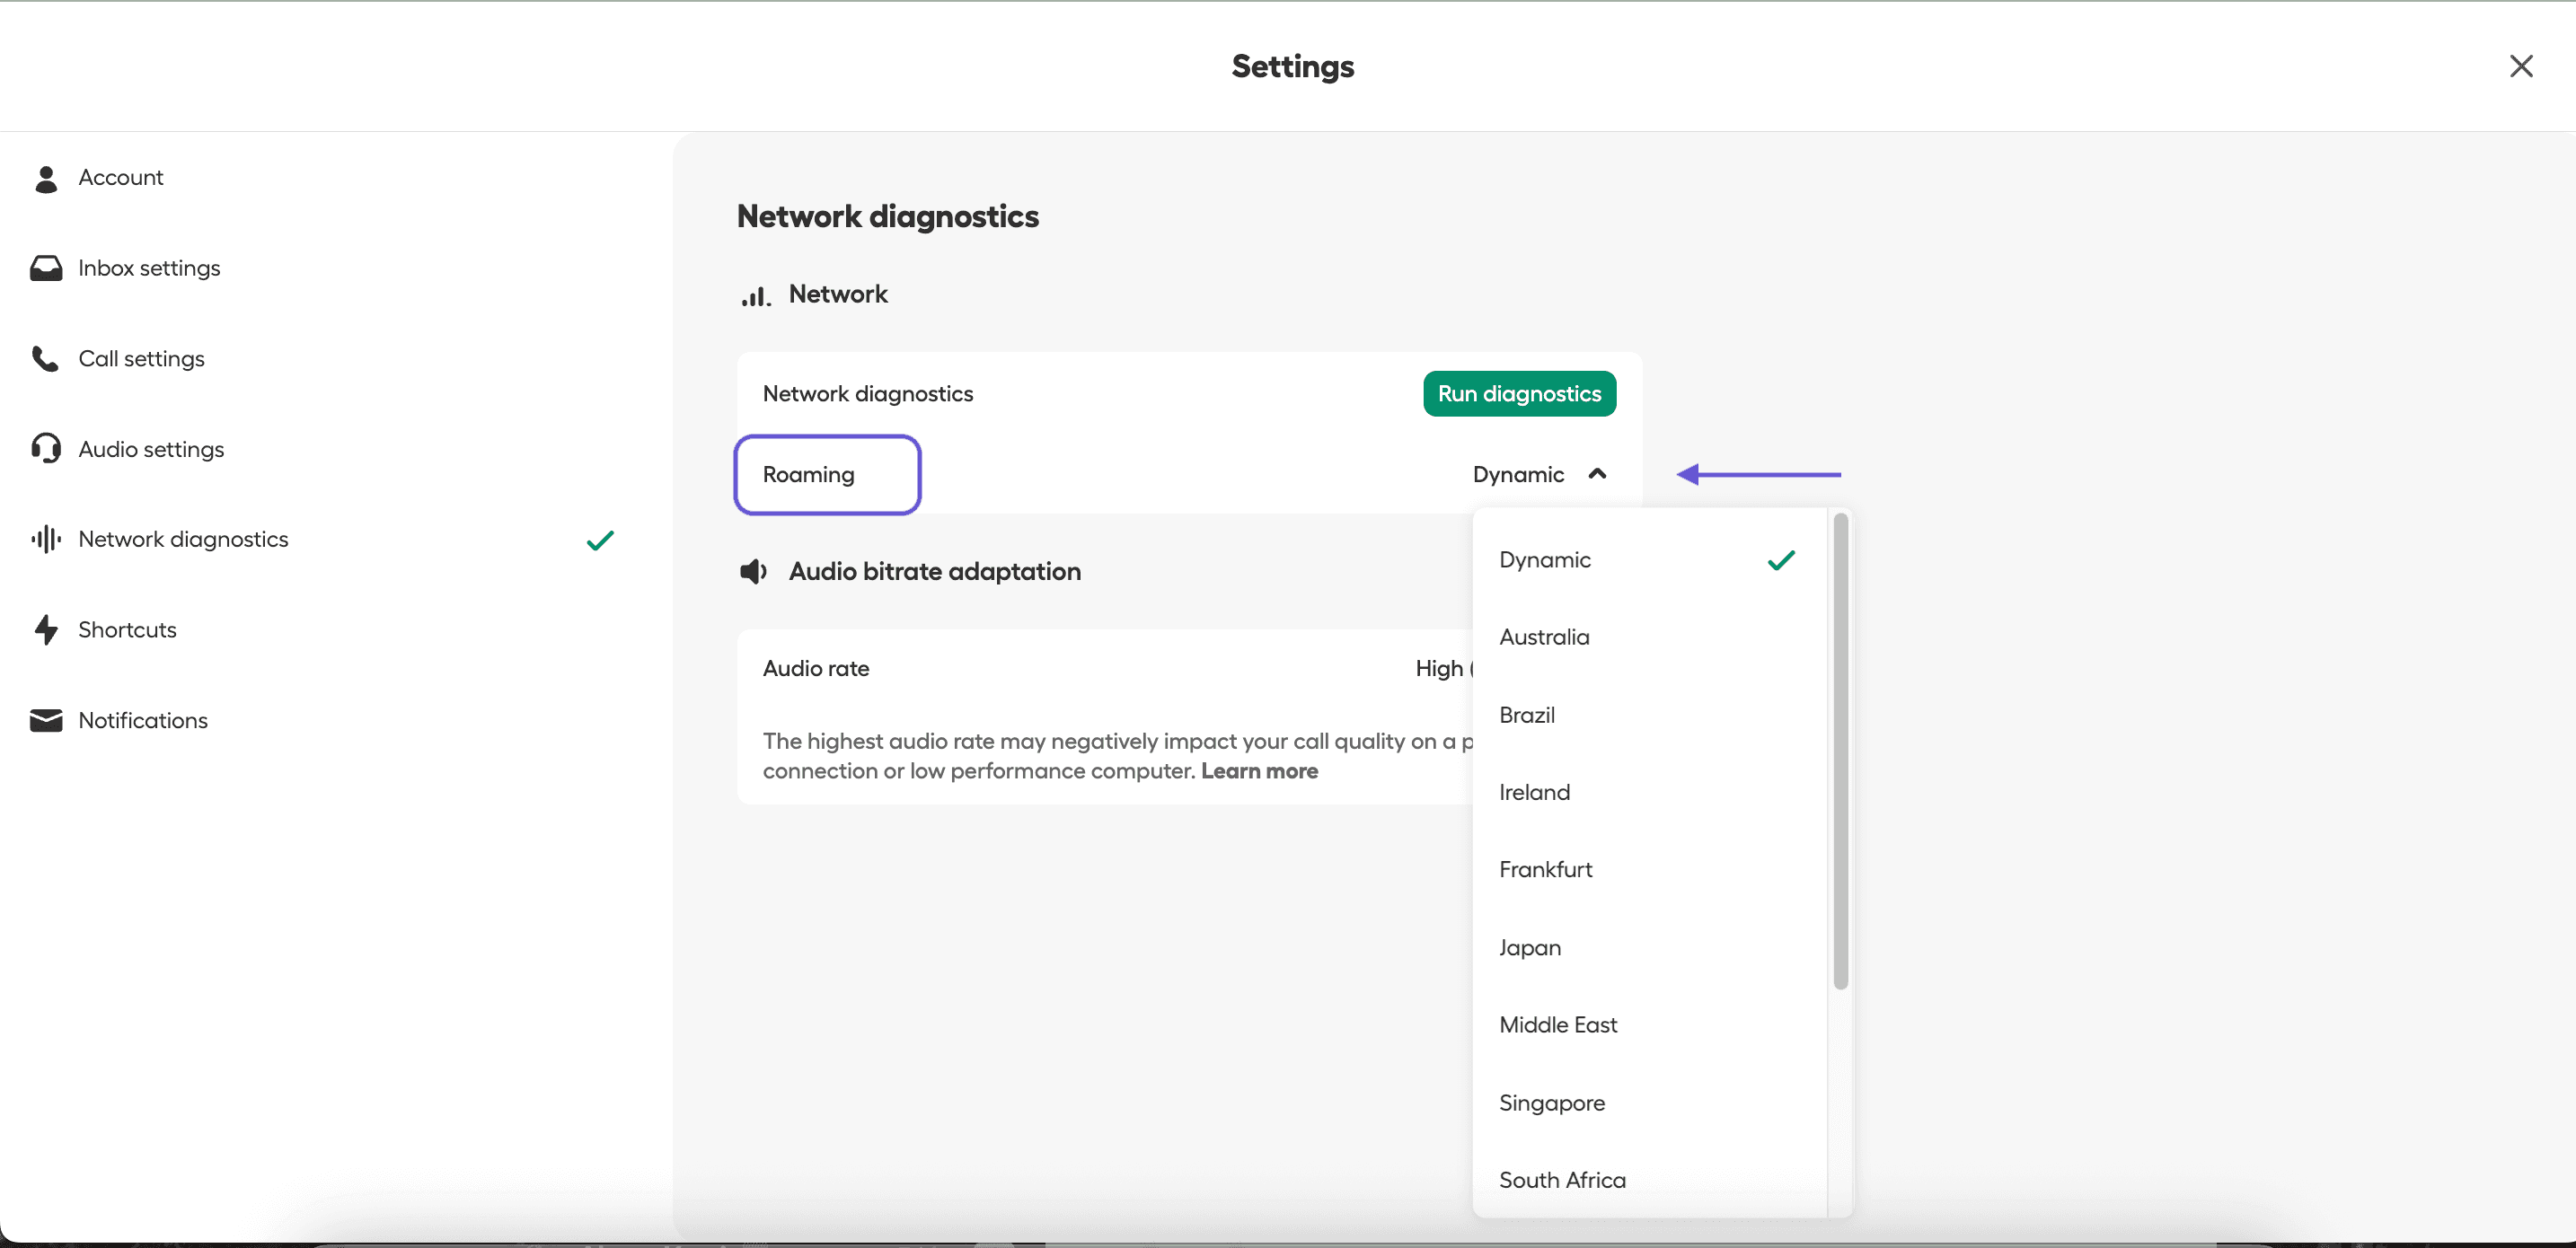Choose Australia as roaming region
2576x1248 pixels.
[1544, 637]
